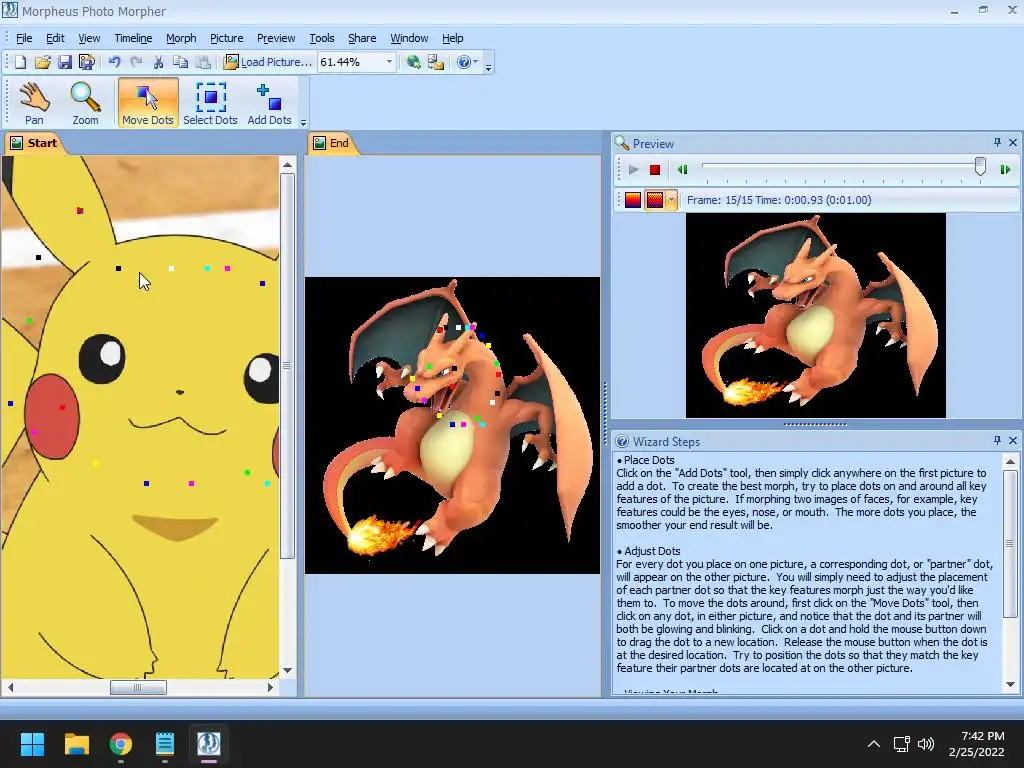Select the plain gradient preview mode icon

pos(633,200)
